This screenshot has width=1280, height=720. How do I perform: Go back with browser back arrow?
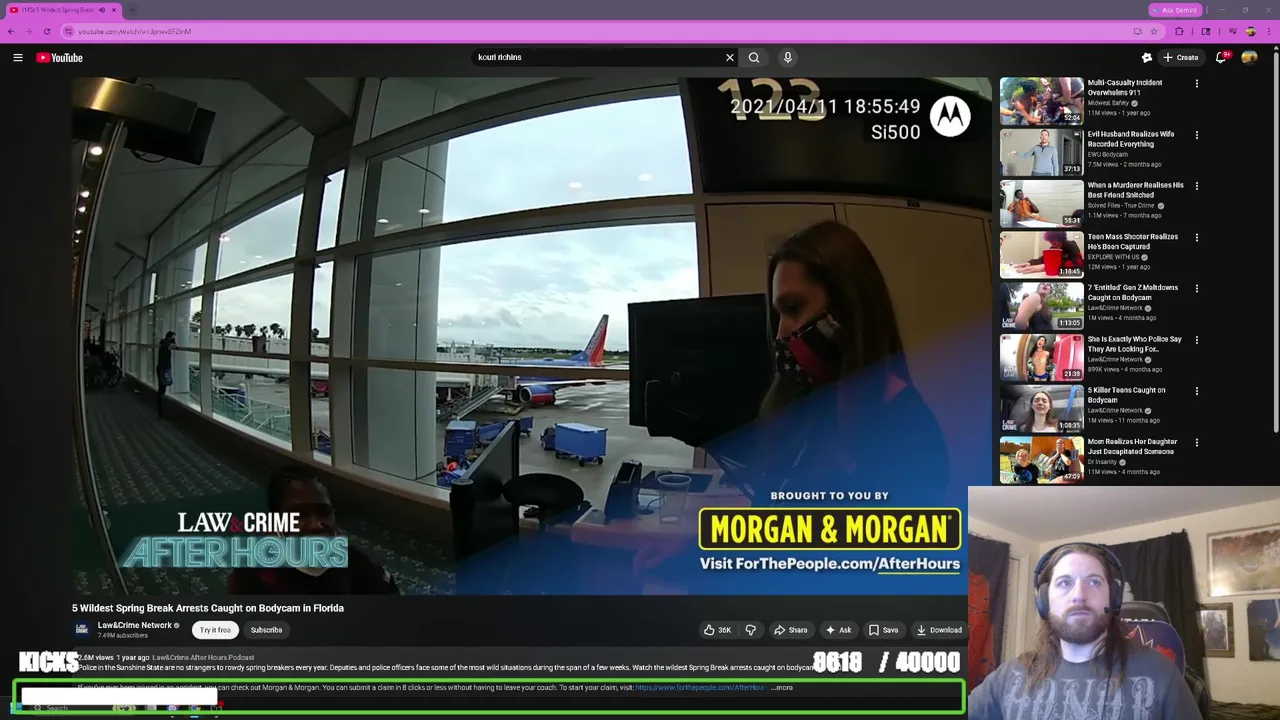click(x=11, y=31)
